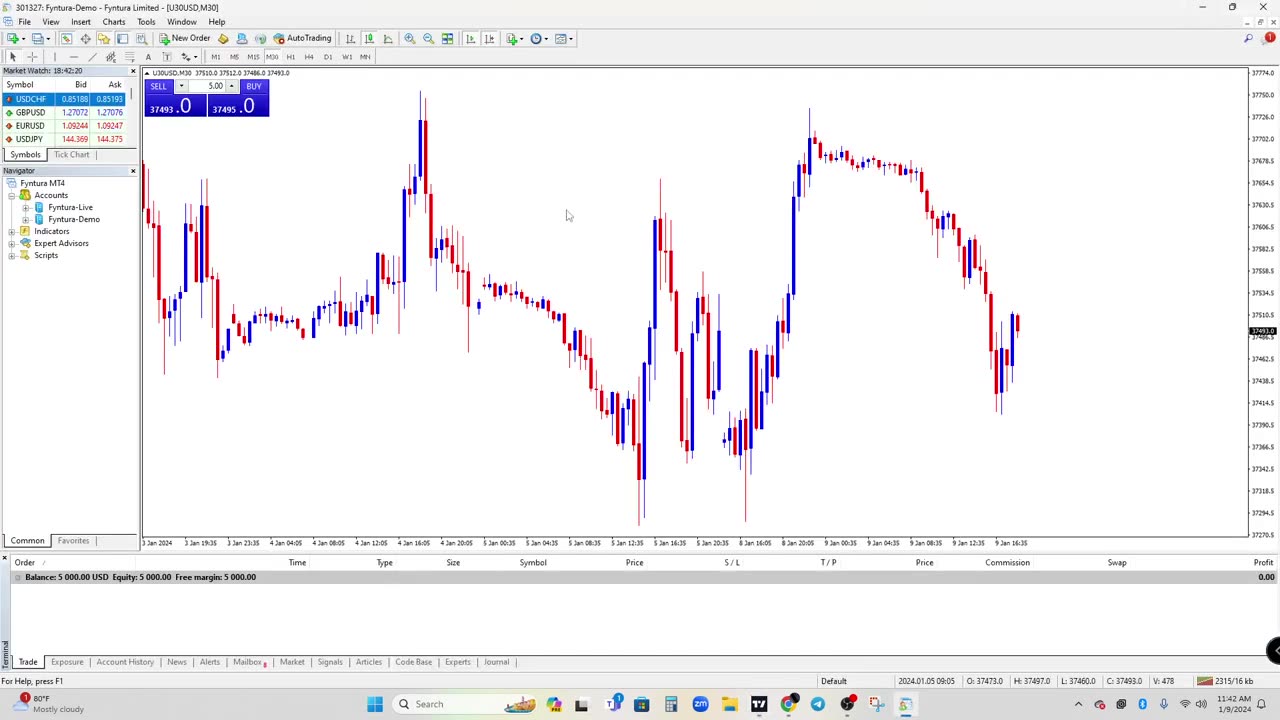The height and width of the screenshot is (720, 1280).
Task: Open the Tools menu
Action: (x=146, y=21)
